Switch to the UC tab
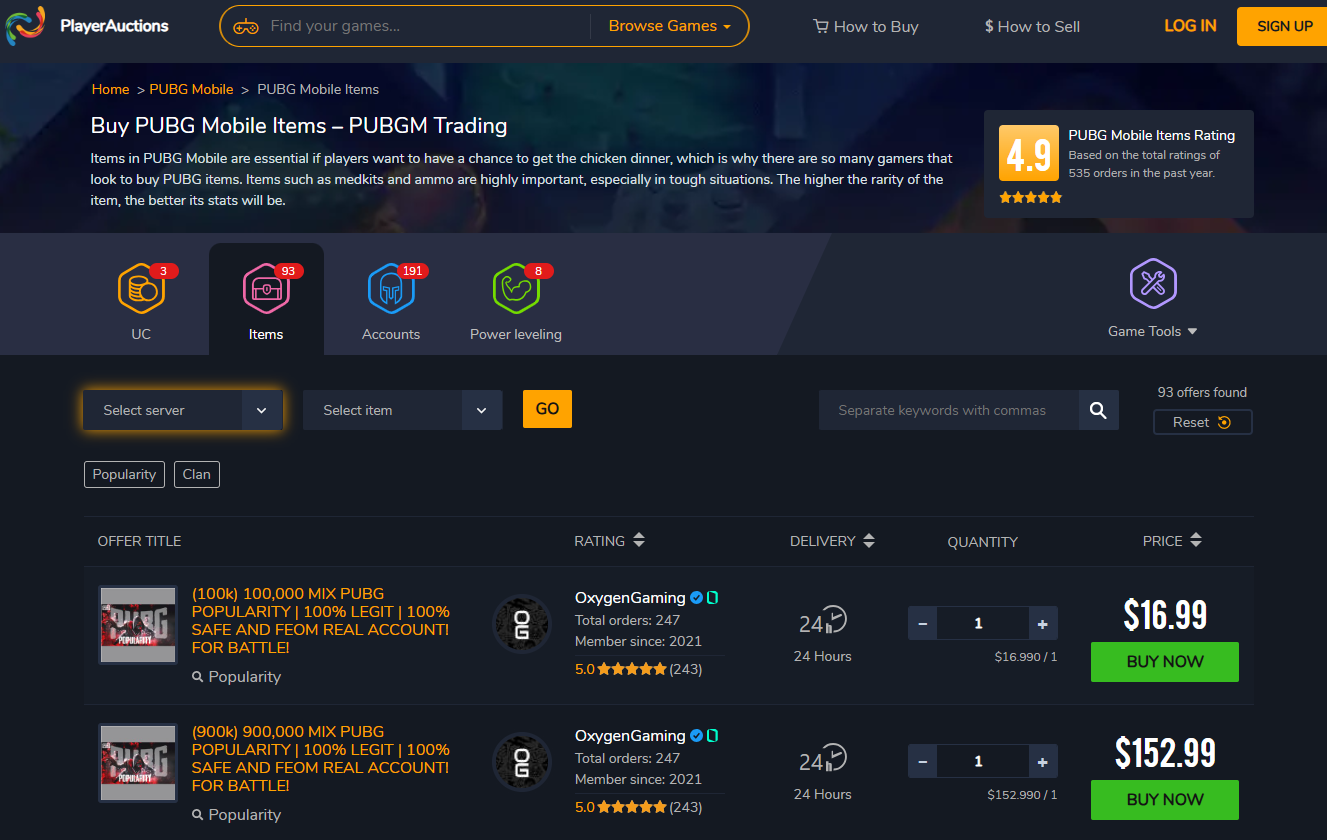 point(141,298)
